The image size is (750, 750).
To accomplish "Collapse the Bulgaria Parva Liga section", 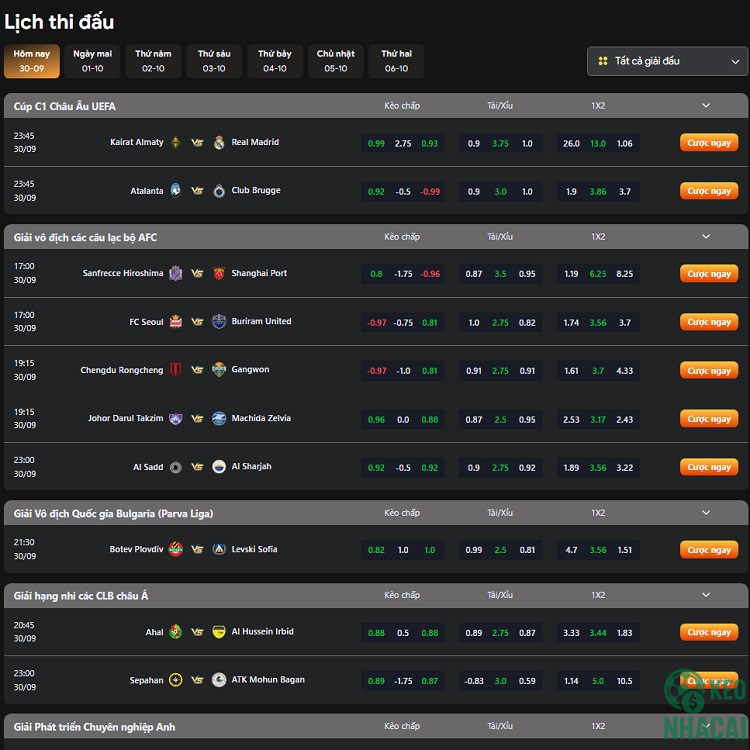I will pos(706,513).
